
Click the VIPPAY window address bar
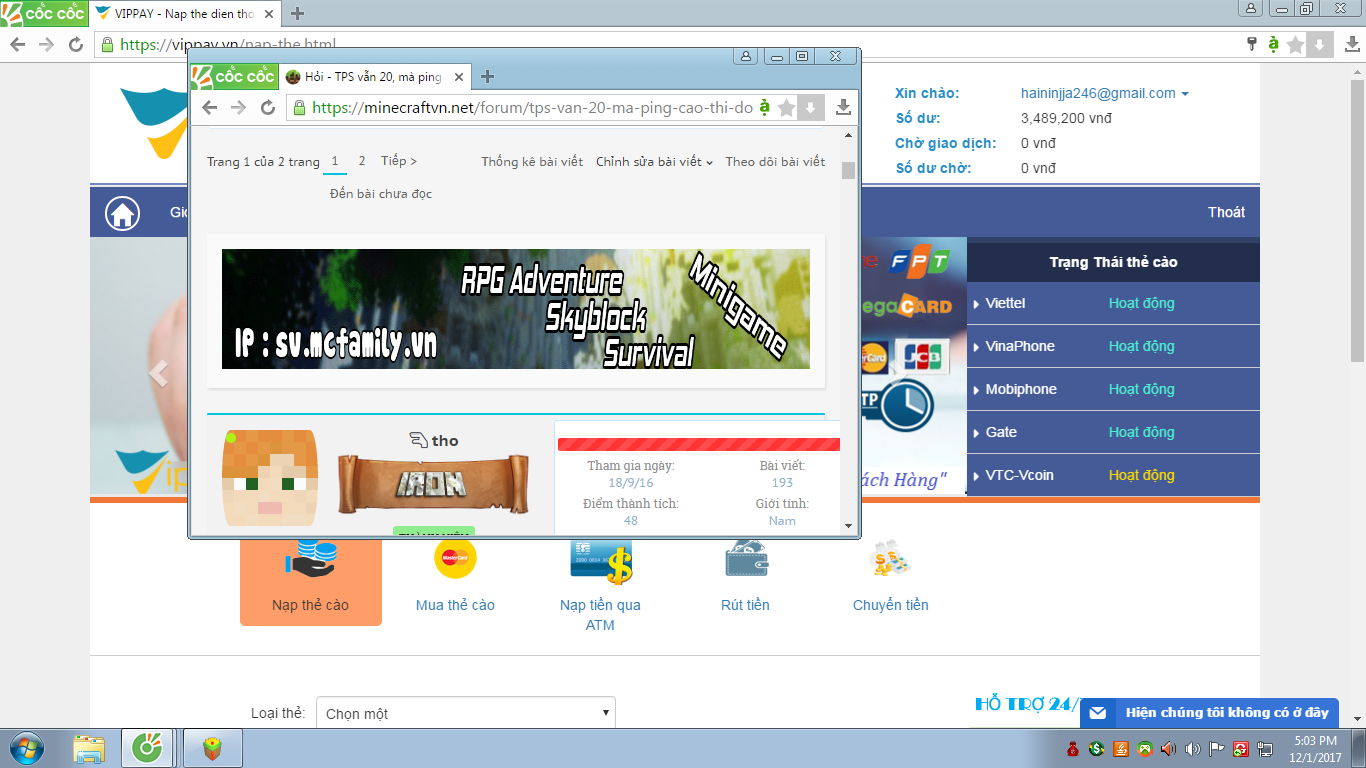[x=670, y=44]
